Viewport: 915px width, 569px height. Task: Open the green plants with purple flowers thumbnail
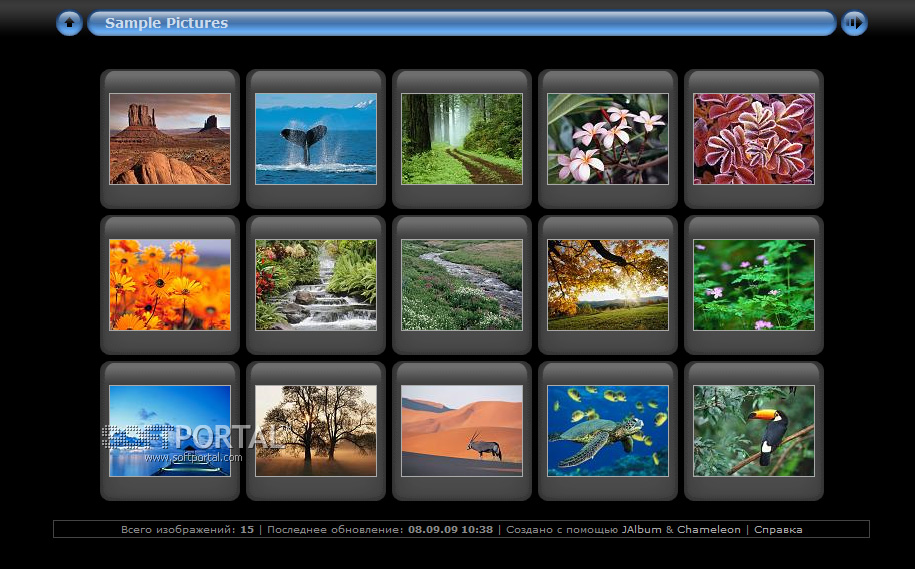753,285
